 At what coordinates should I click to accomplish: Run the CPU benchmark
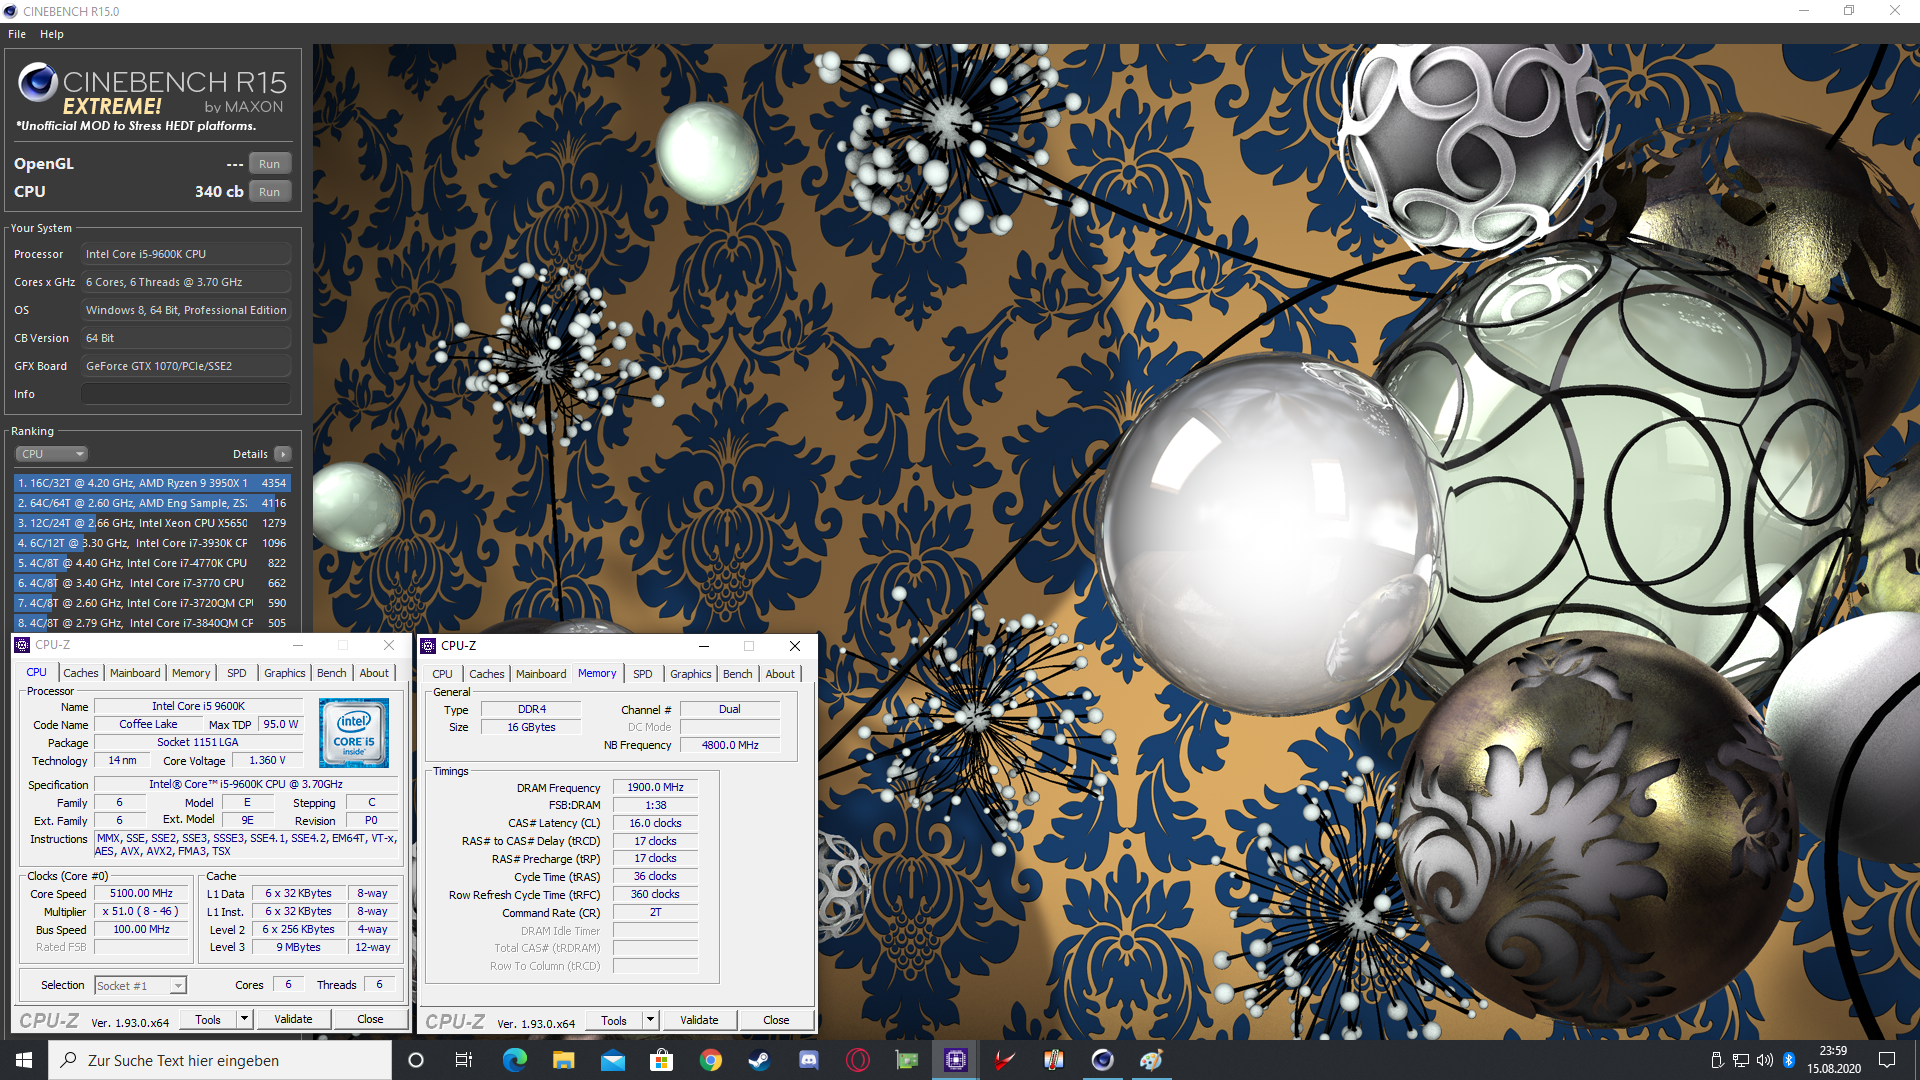click(270, 192)
